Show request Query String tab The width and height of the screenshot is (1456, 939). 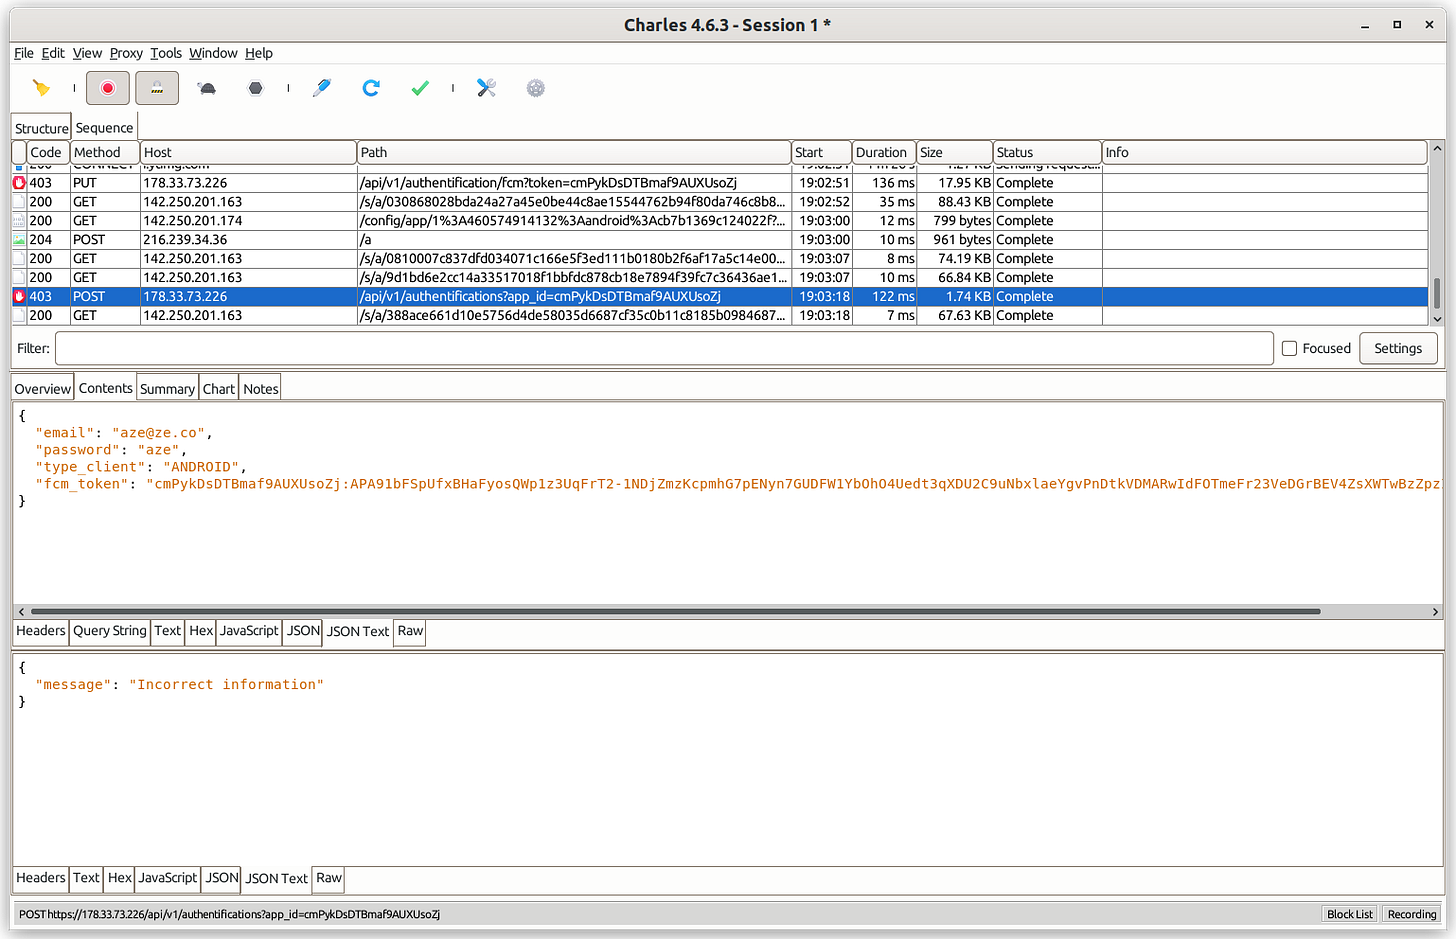(x=110, y=630)
